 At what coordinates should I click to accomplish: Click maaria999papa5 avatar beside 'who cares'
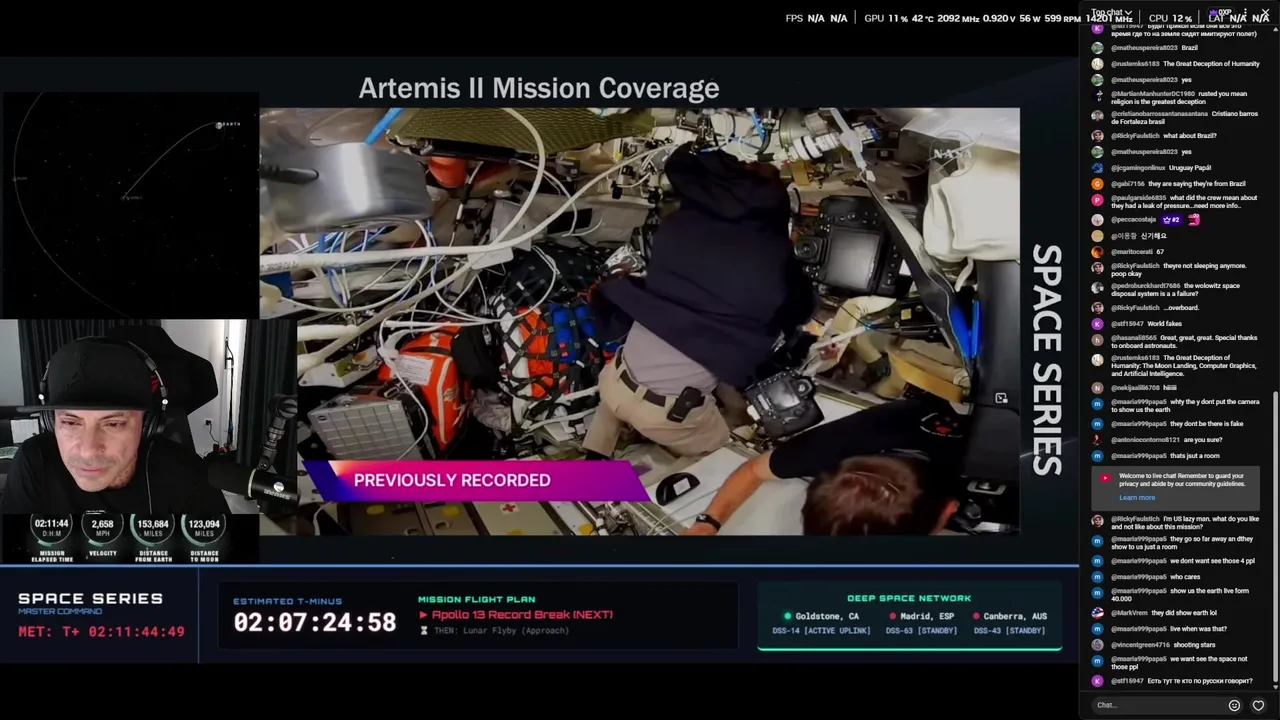pyautogui.click(x=1098, y=577)
